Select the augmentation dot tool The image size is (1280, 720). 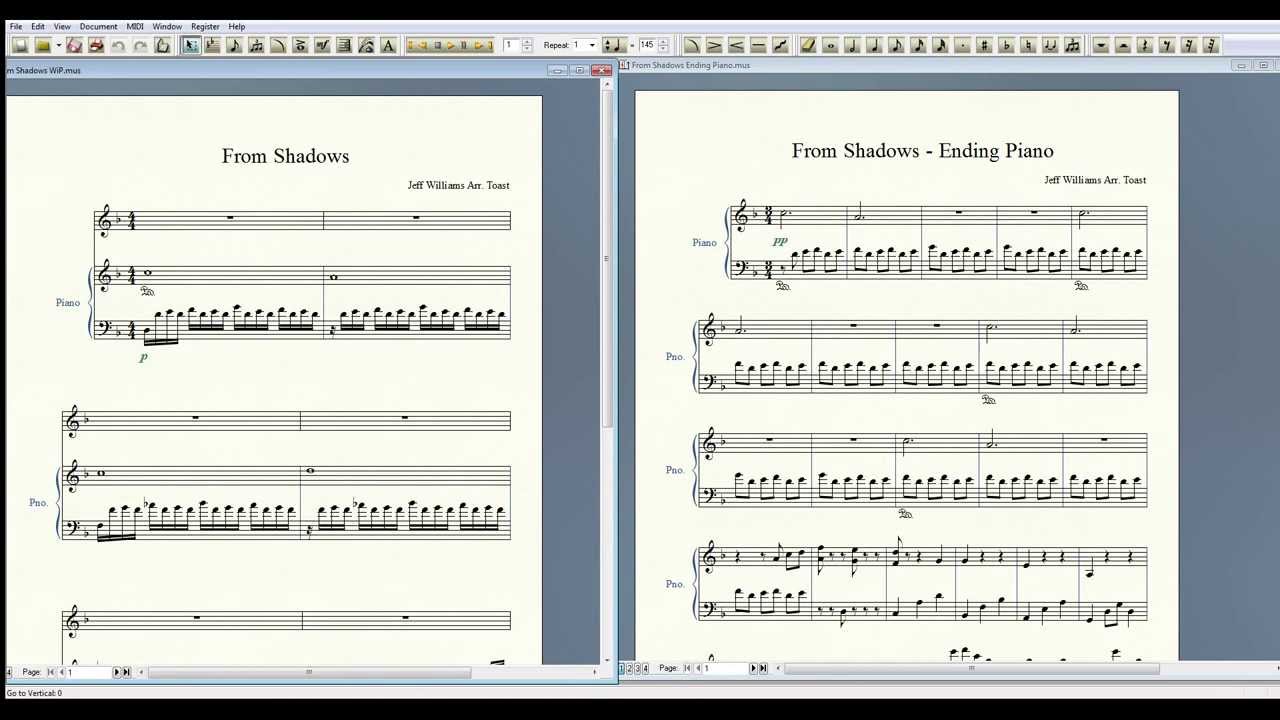[x=962, y=45]
